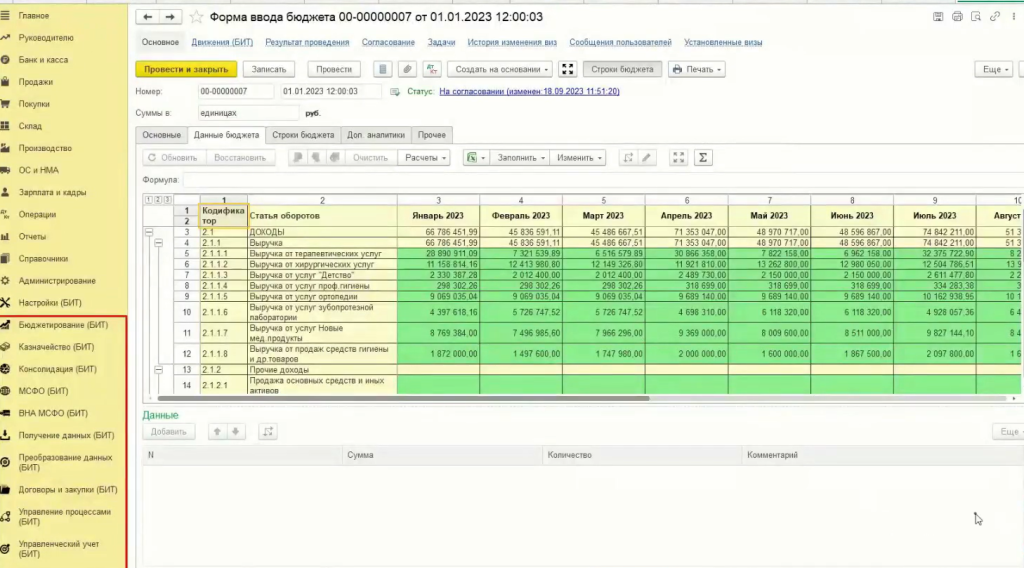
Task: Click the copy link icon at top right
Action: pos(995,16)
